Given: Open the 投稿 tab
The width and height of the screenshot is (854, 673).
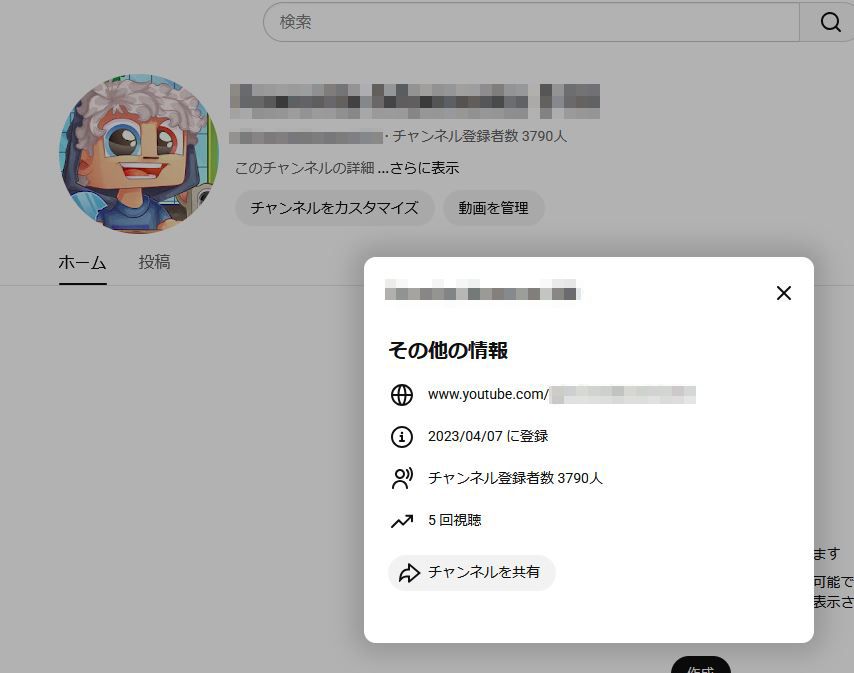Looking at the screenshot, I should tap(154, 263).
